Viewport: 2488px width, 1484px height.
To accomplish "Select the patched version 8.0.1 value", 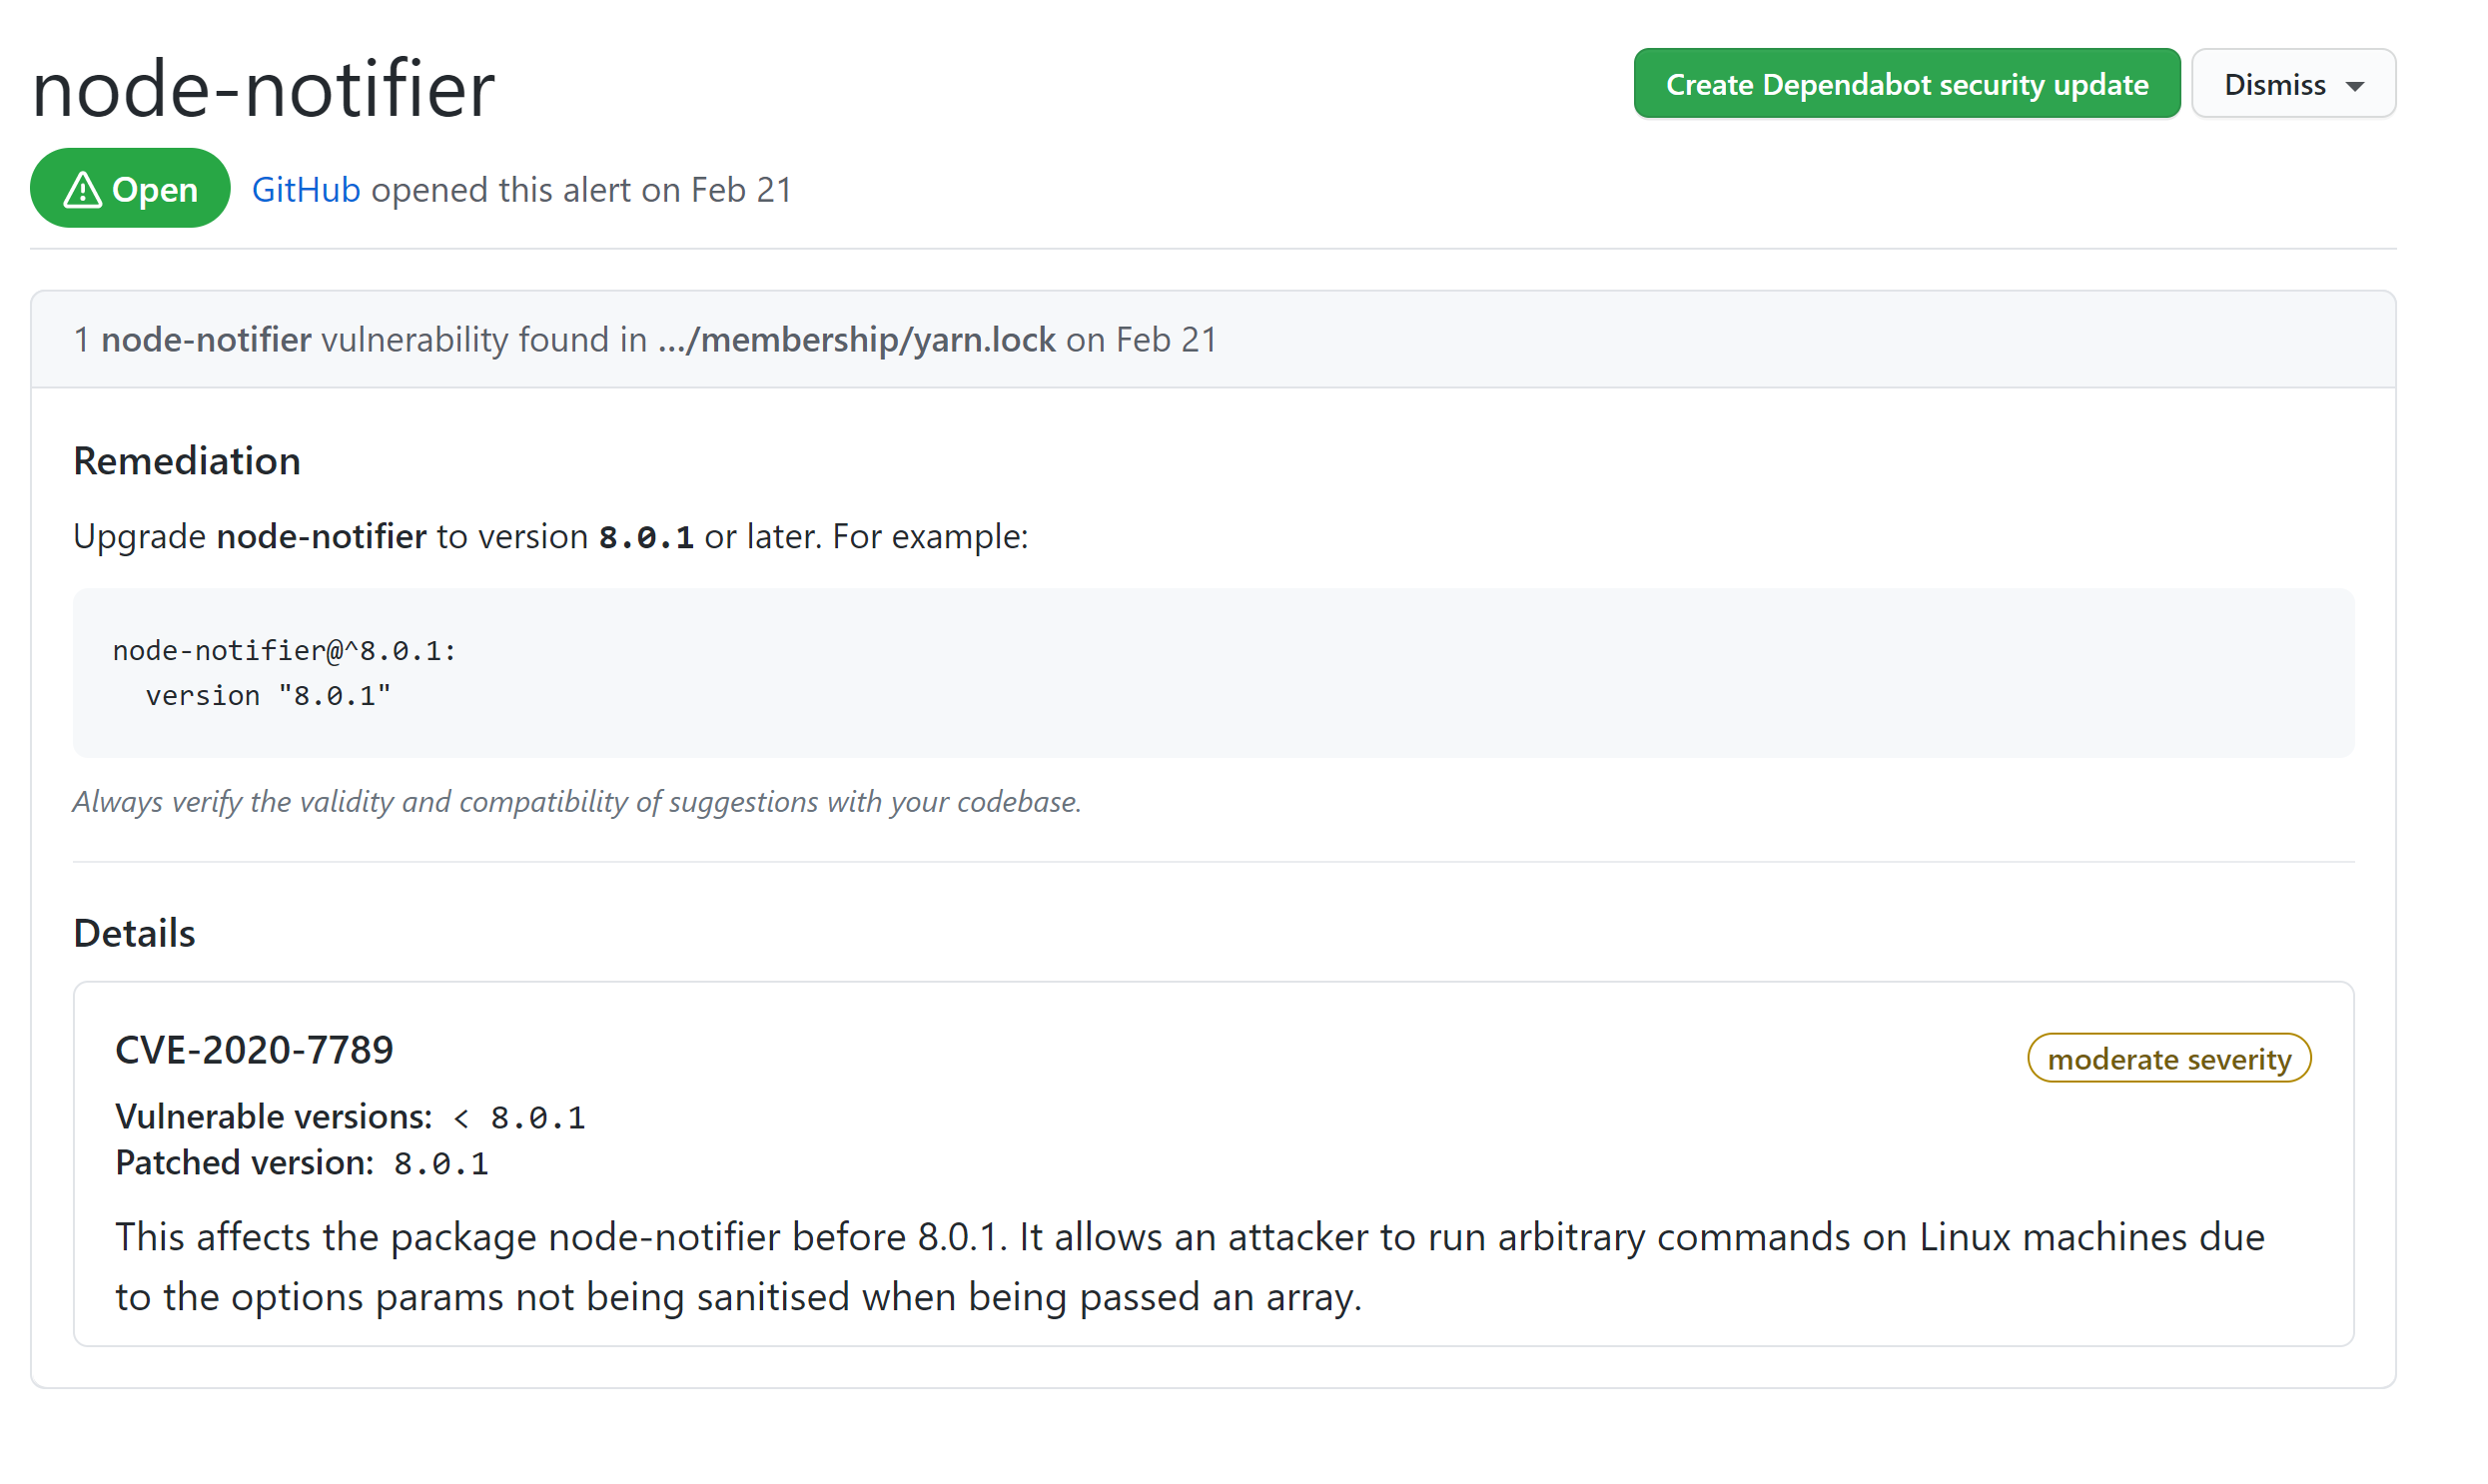I will pos(441,1162).
